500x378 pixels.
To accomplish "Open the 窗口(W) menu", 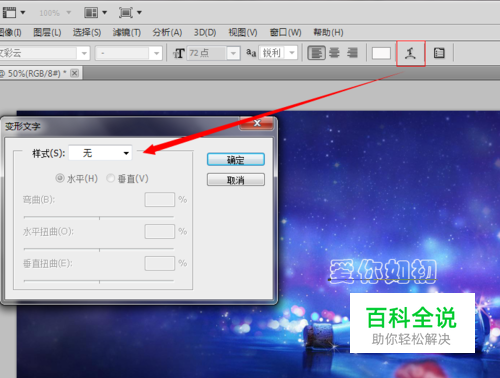I will pos(285,32).
